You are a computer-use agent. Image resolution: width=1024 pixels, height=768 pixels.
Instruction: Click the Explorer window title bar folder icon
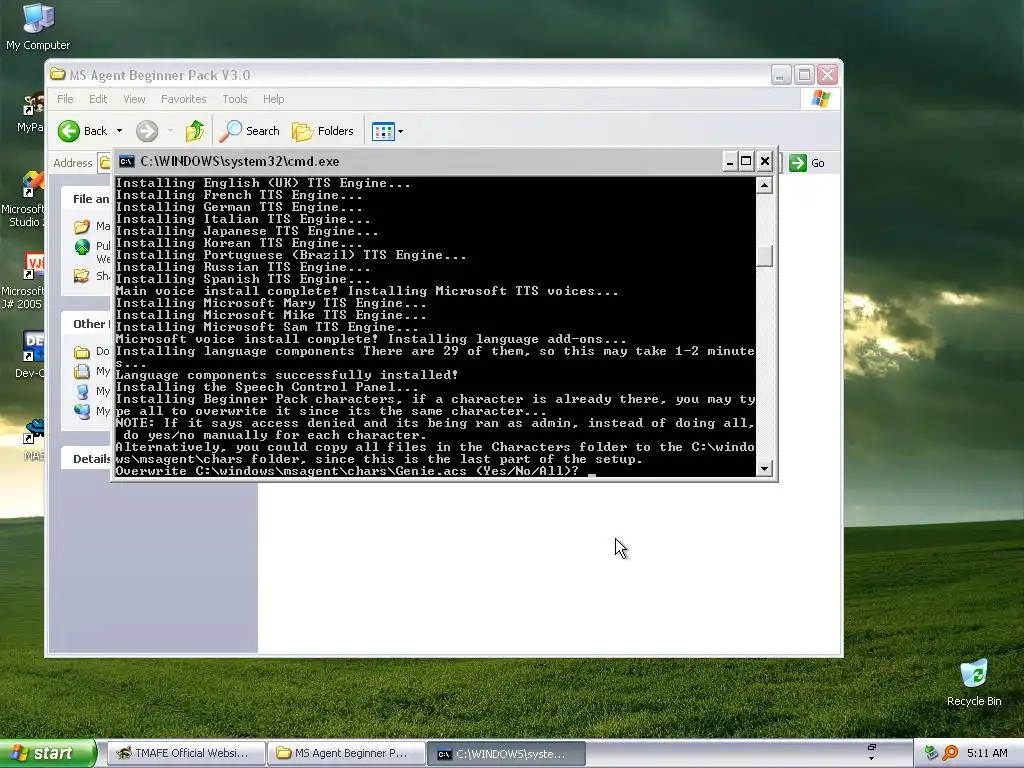(x=58, y=74)
